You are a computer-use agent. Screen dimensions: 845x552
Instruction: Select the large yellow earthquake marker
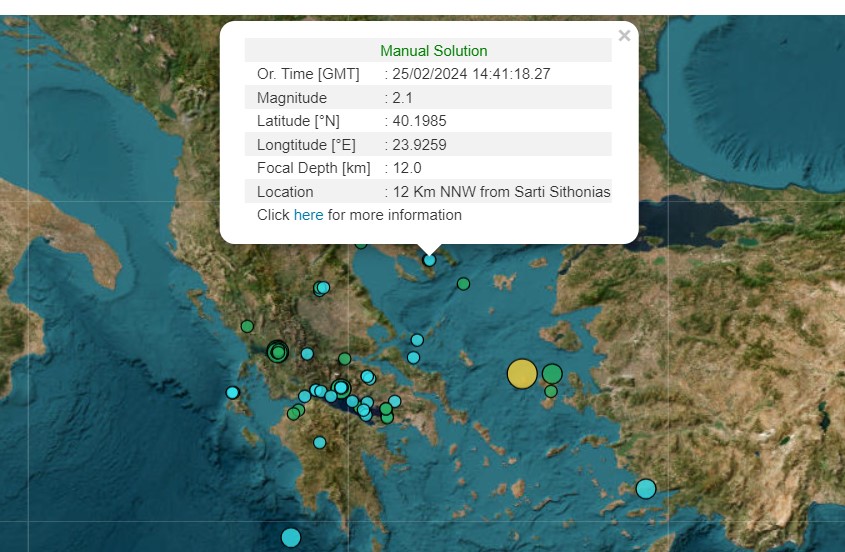(x=522, y=374)
